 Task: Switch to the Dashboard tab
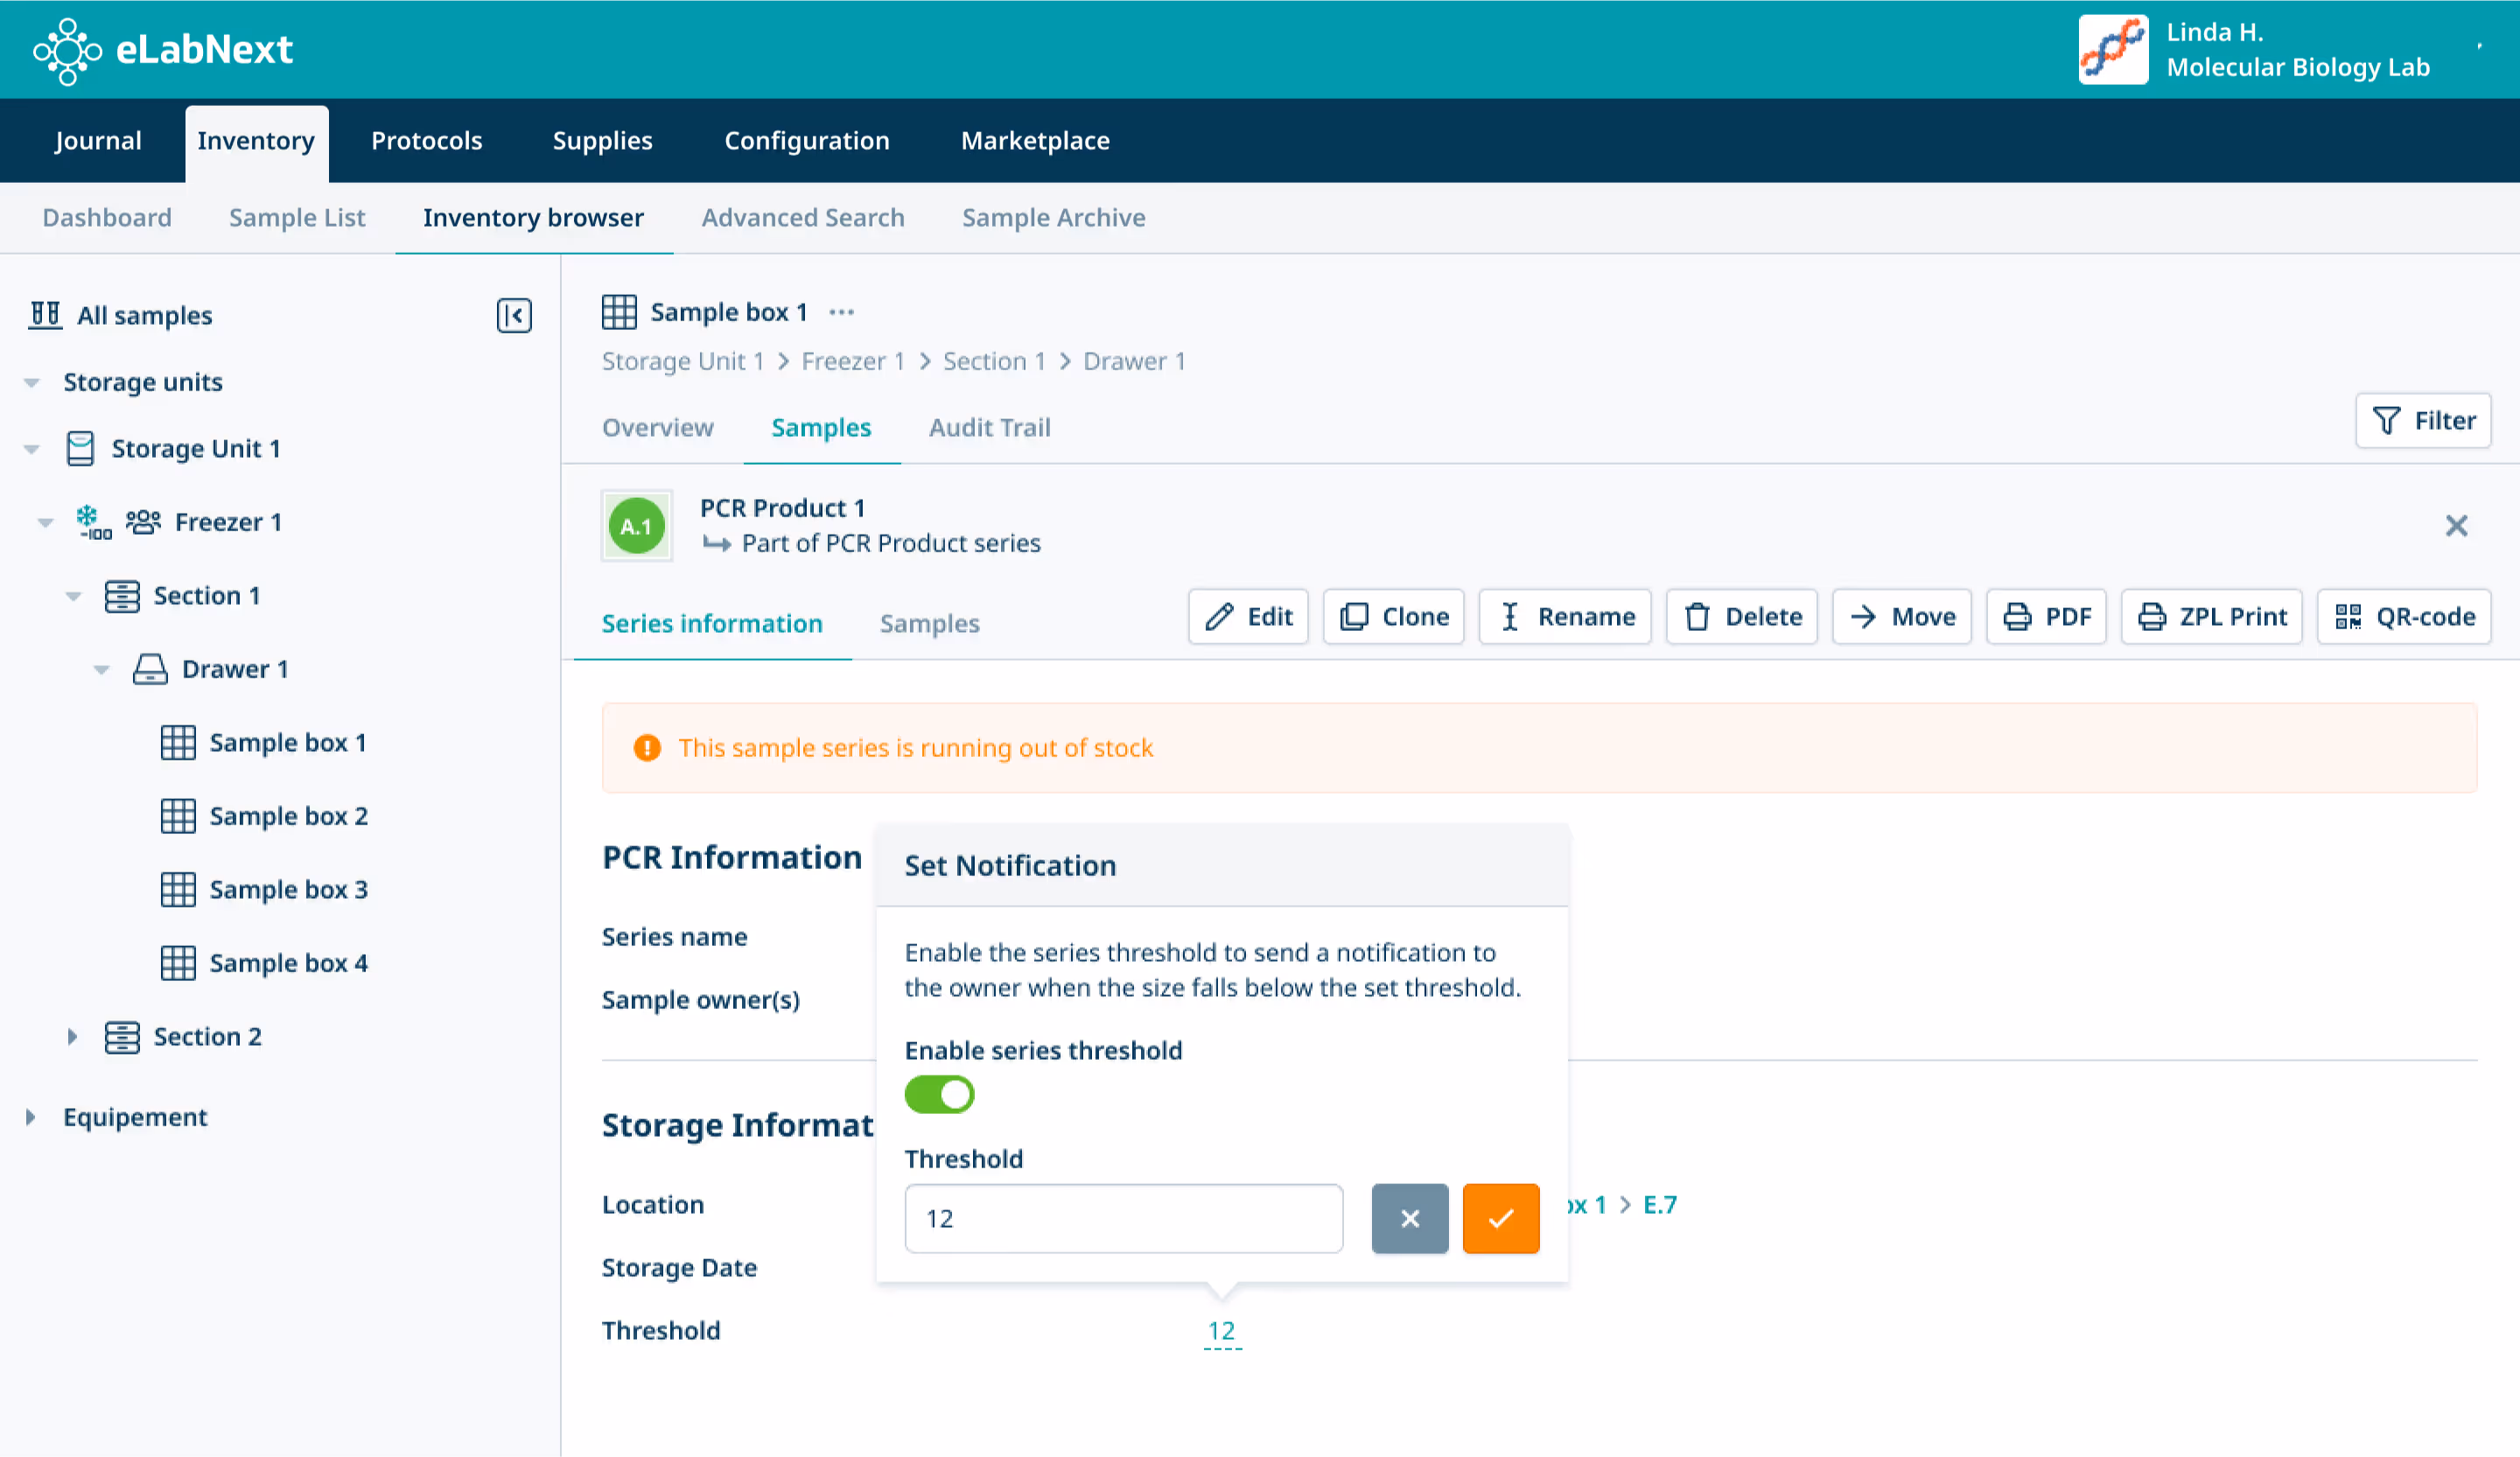[x=107, y=218]
